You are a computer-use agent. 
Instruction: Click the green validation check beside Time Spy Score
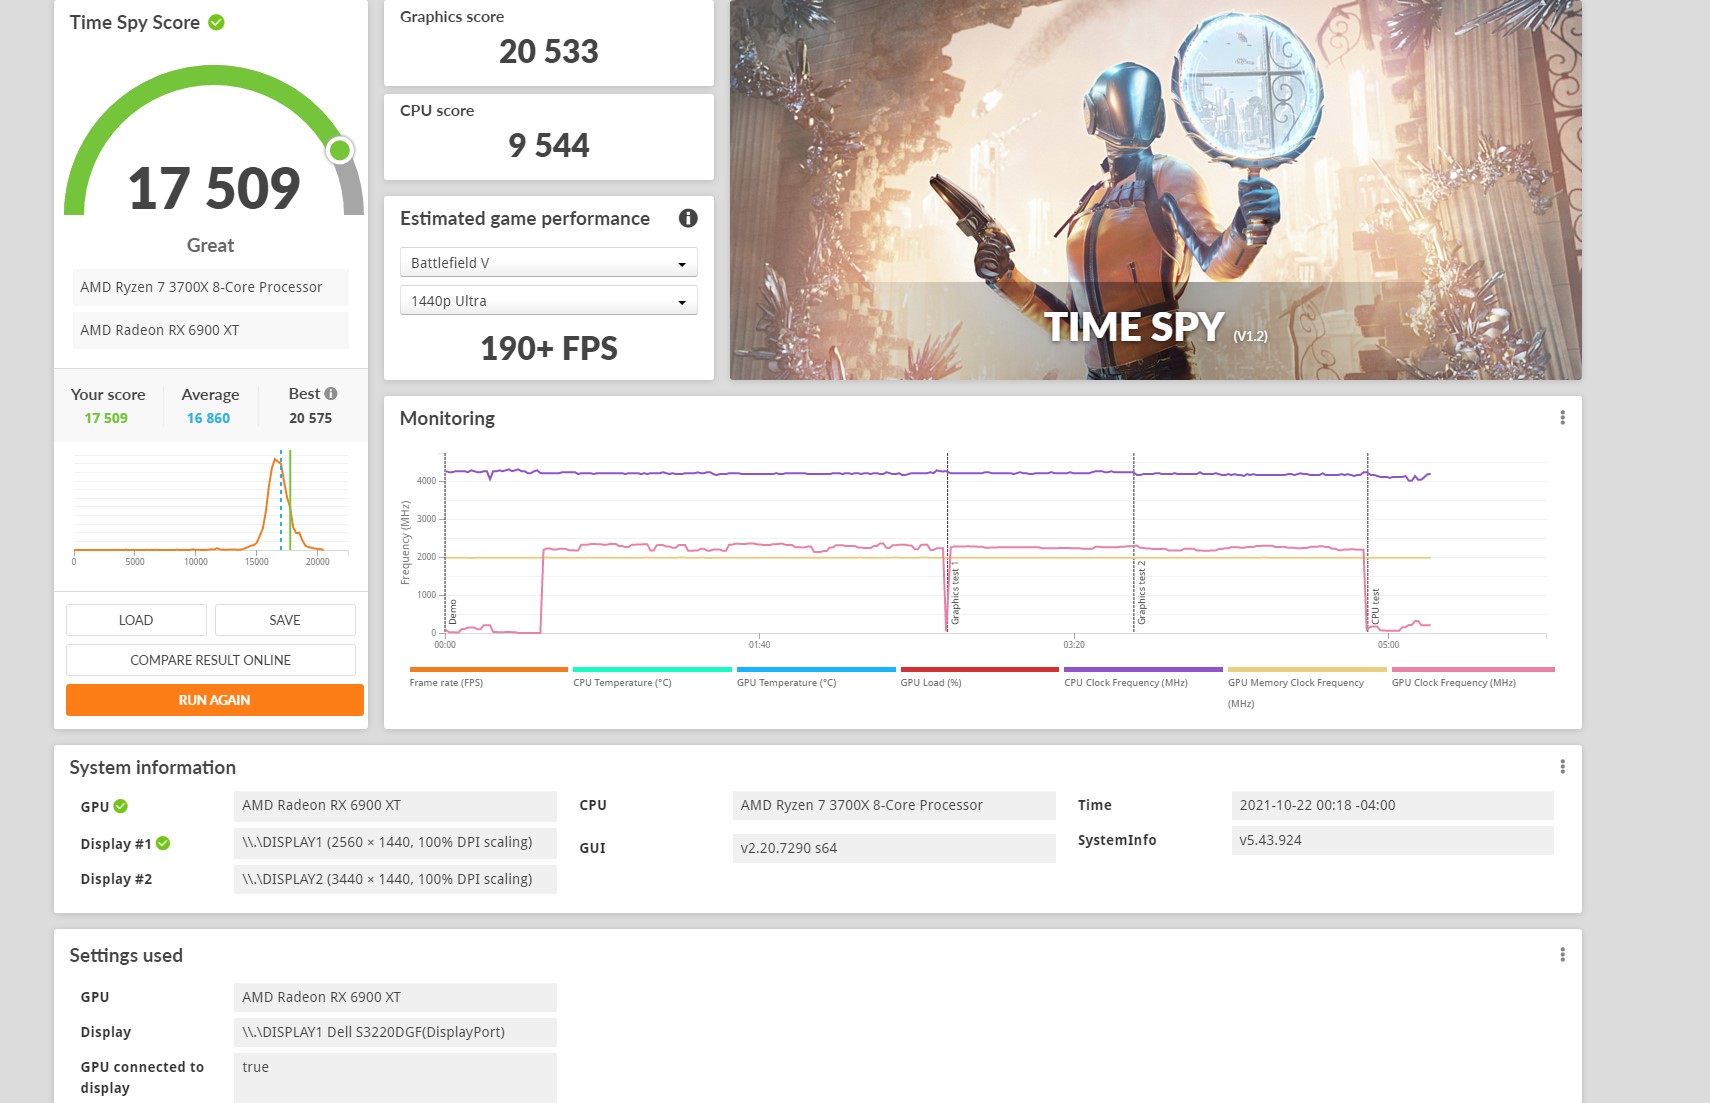click(216, 22)
